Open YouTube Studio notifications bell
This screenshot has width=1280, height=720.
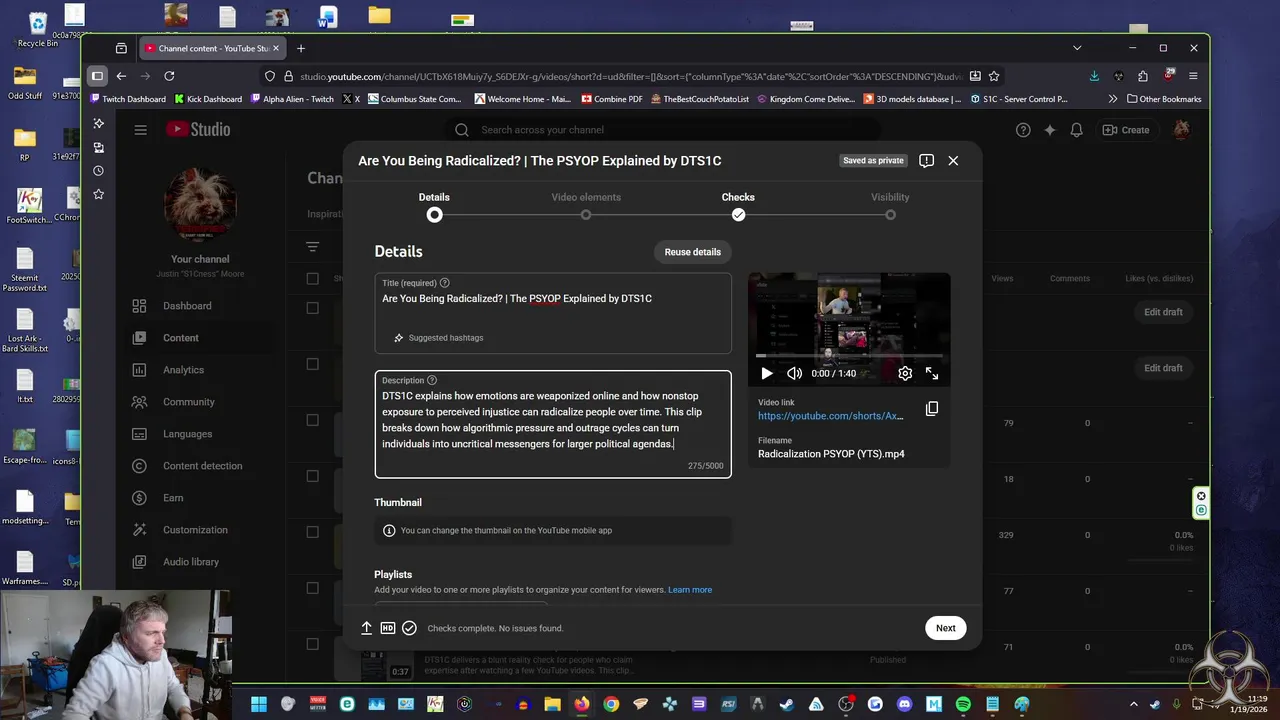click(1077, 130)
